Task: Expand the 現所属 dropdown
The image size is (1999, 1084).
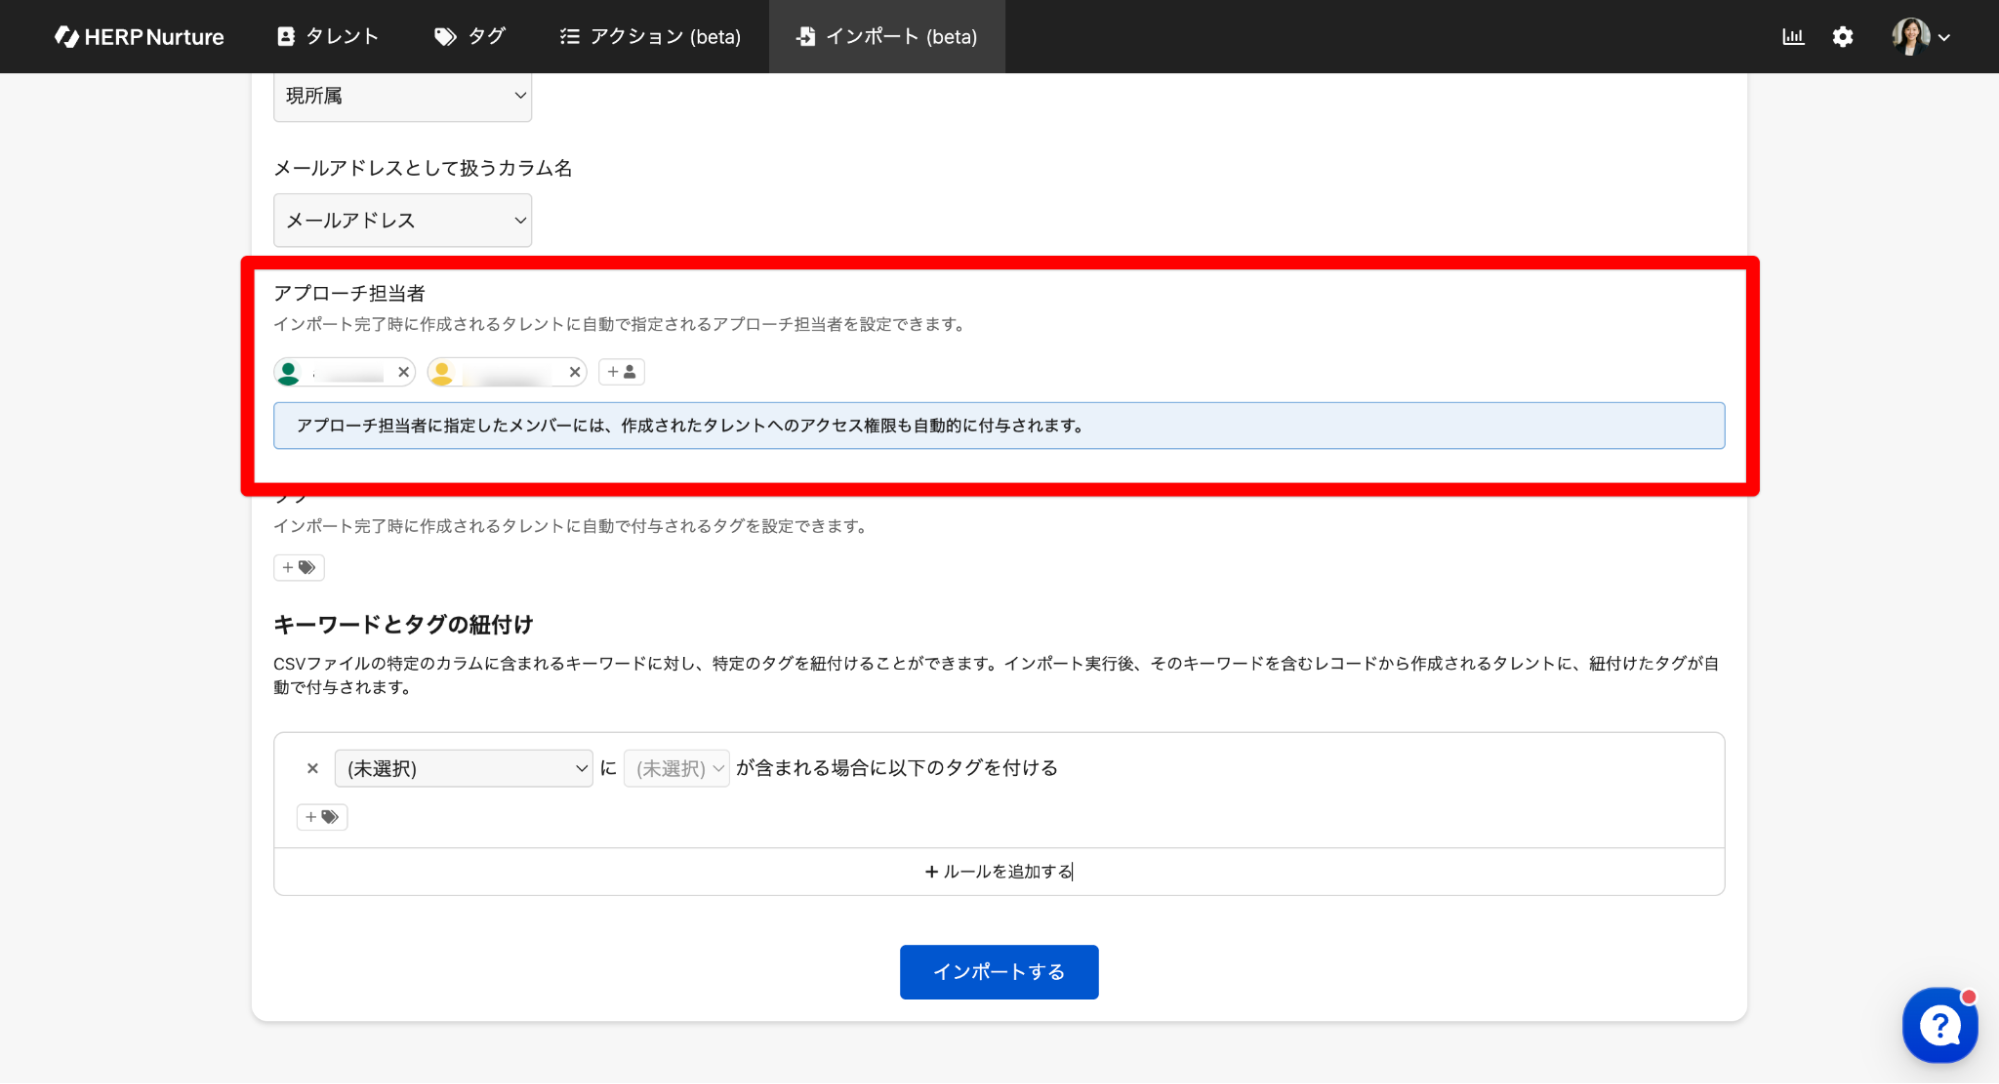Action: (402, 96)
